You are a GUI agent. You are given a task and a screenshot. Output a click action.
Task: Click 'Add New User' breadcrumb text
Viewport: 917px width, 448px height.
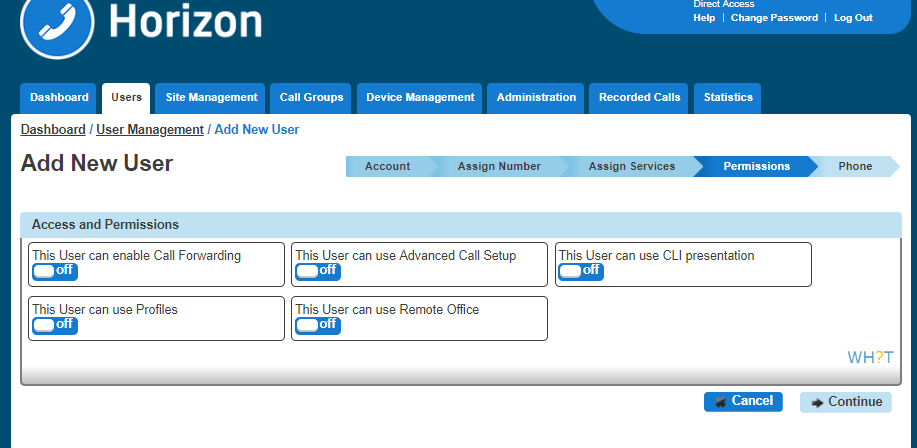[x=257, y=130]
